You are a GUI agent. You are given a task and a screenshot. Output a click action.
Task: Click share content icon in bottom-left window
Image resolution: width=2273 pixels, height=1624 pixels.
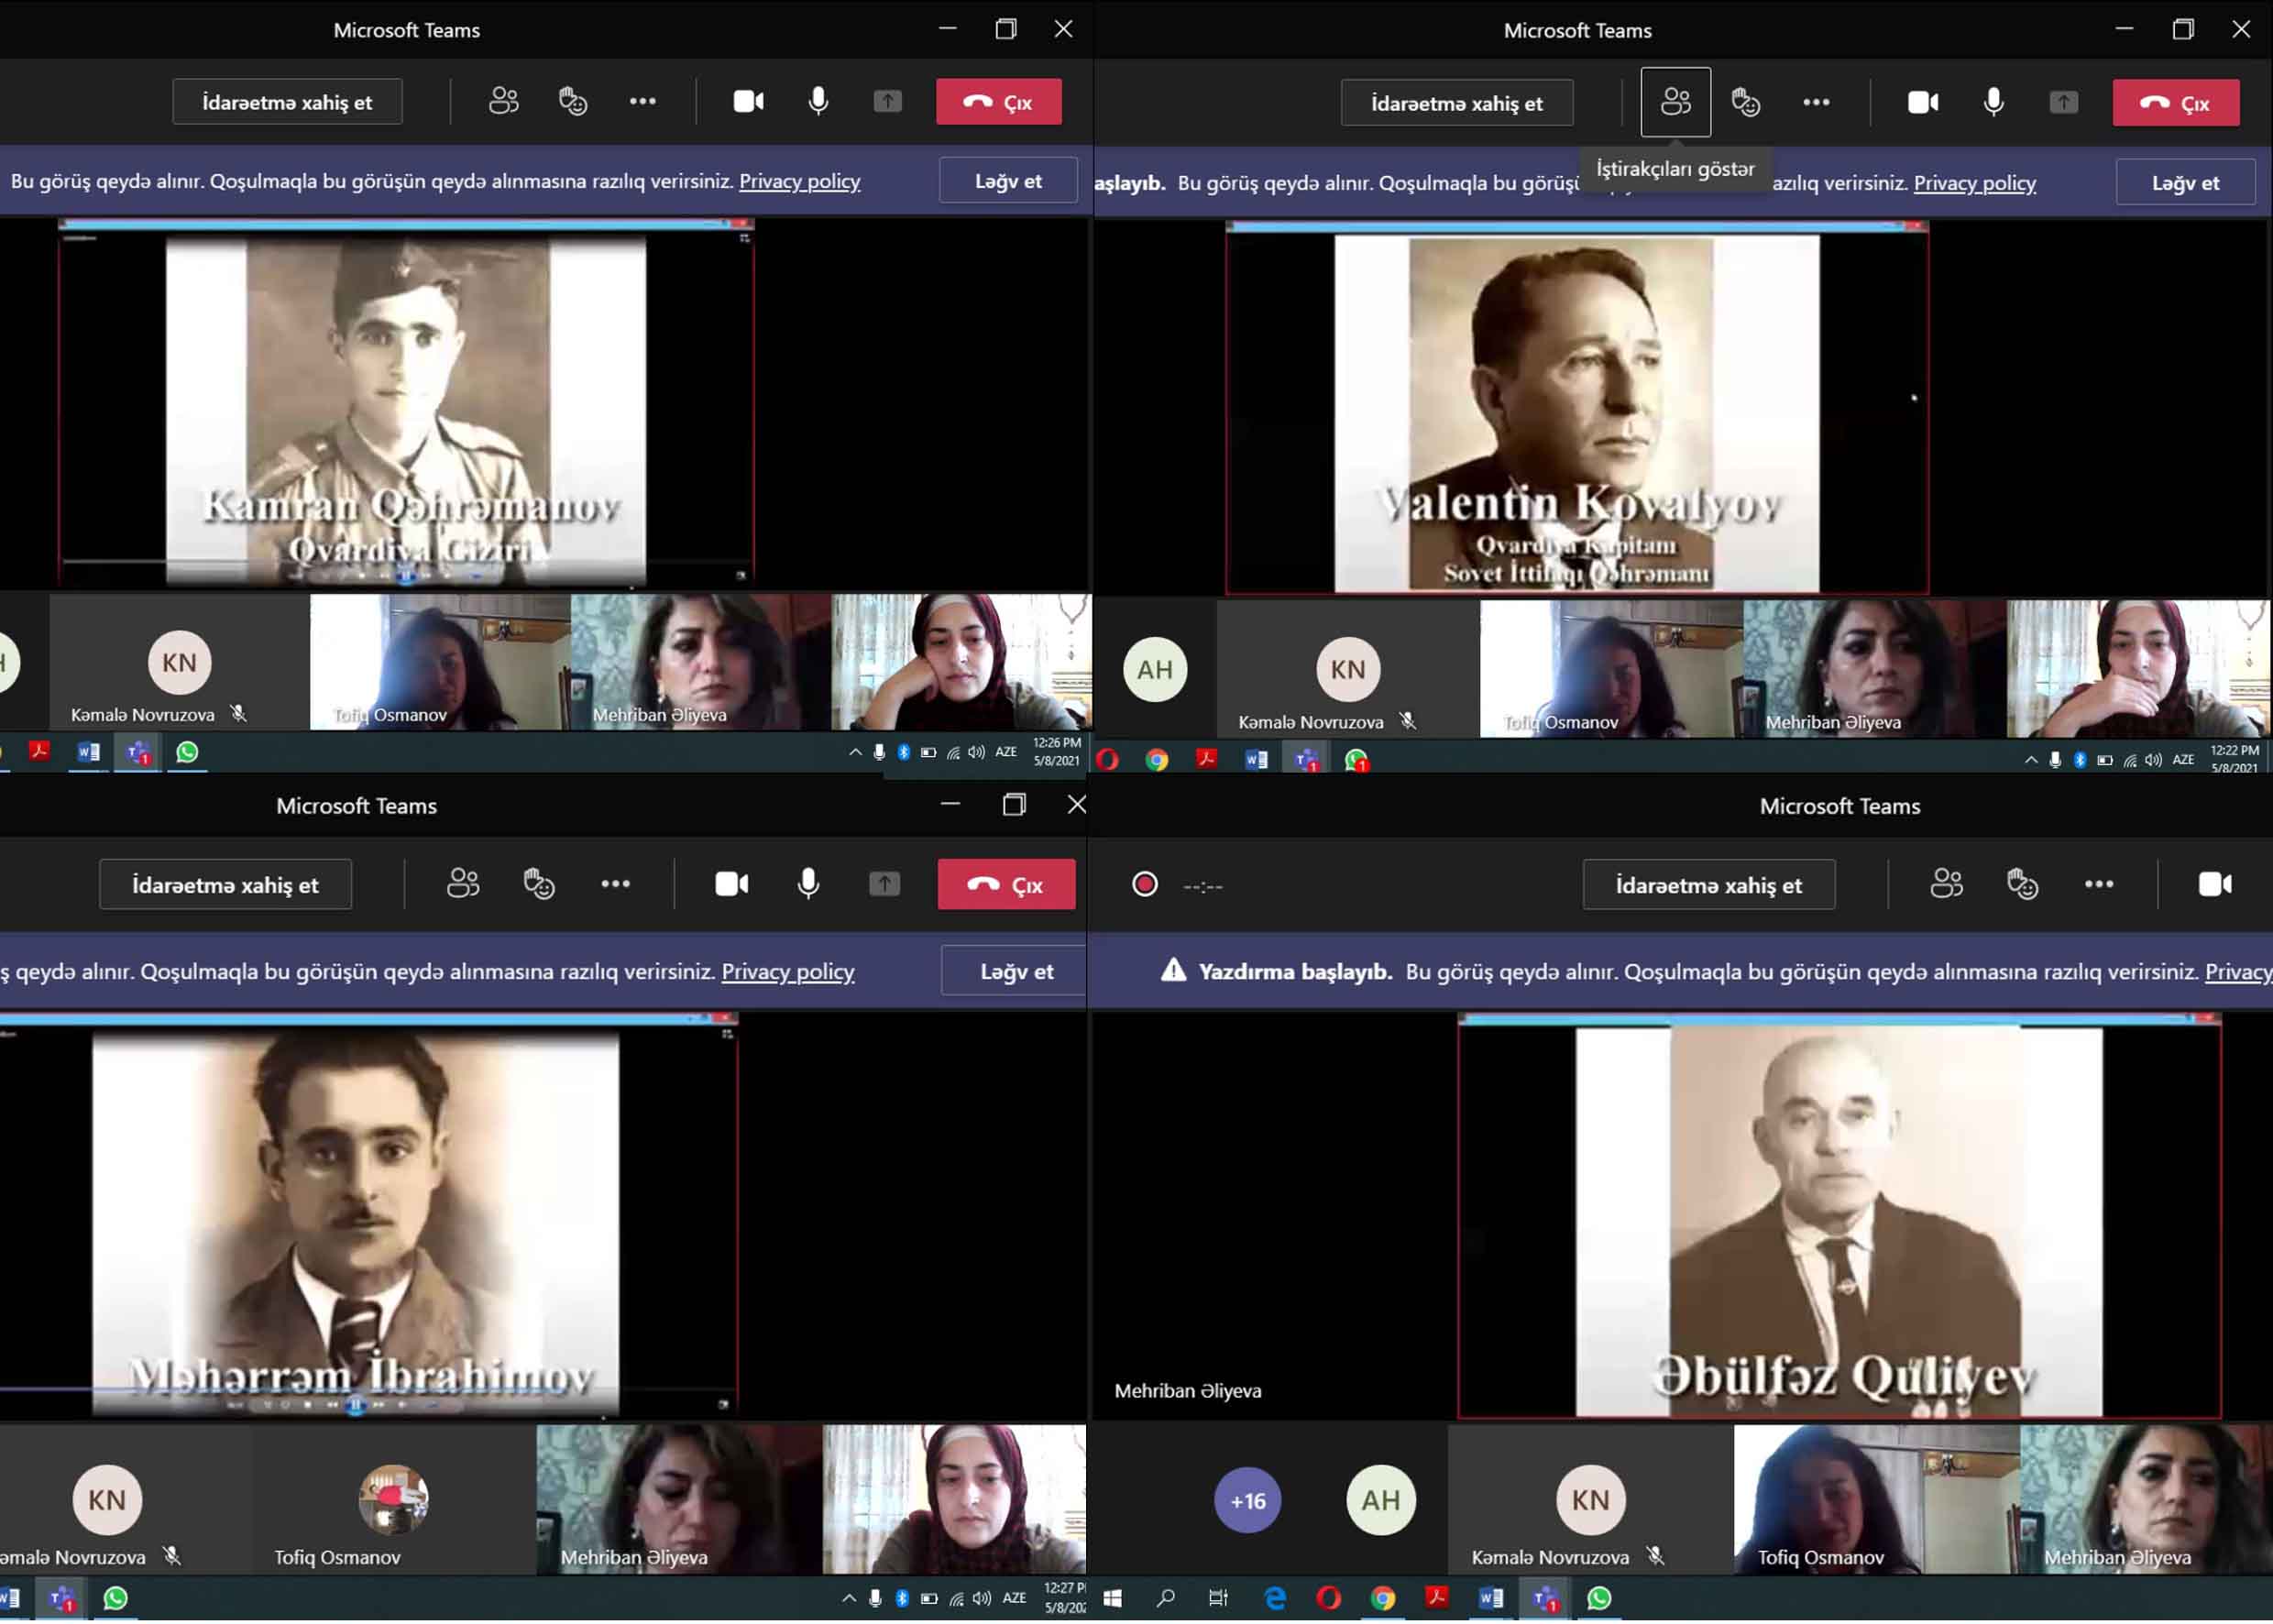(884, 883)
